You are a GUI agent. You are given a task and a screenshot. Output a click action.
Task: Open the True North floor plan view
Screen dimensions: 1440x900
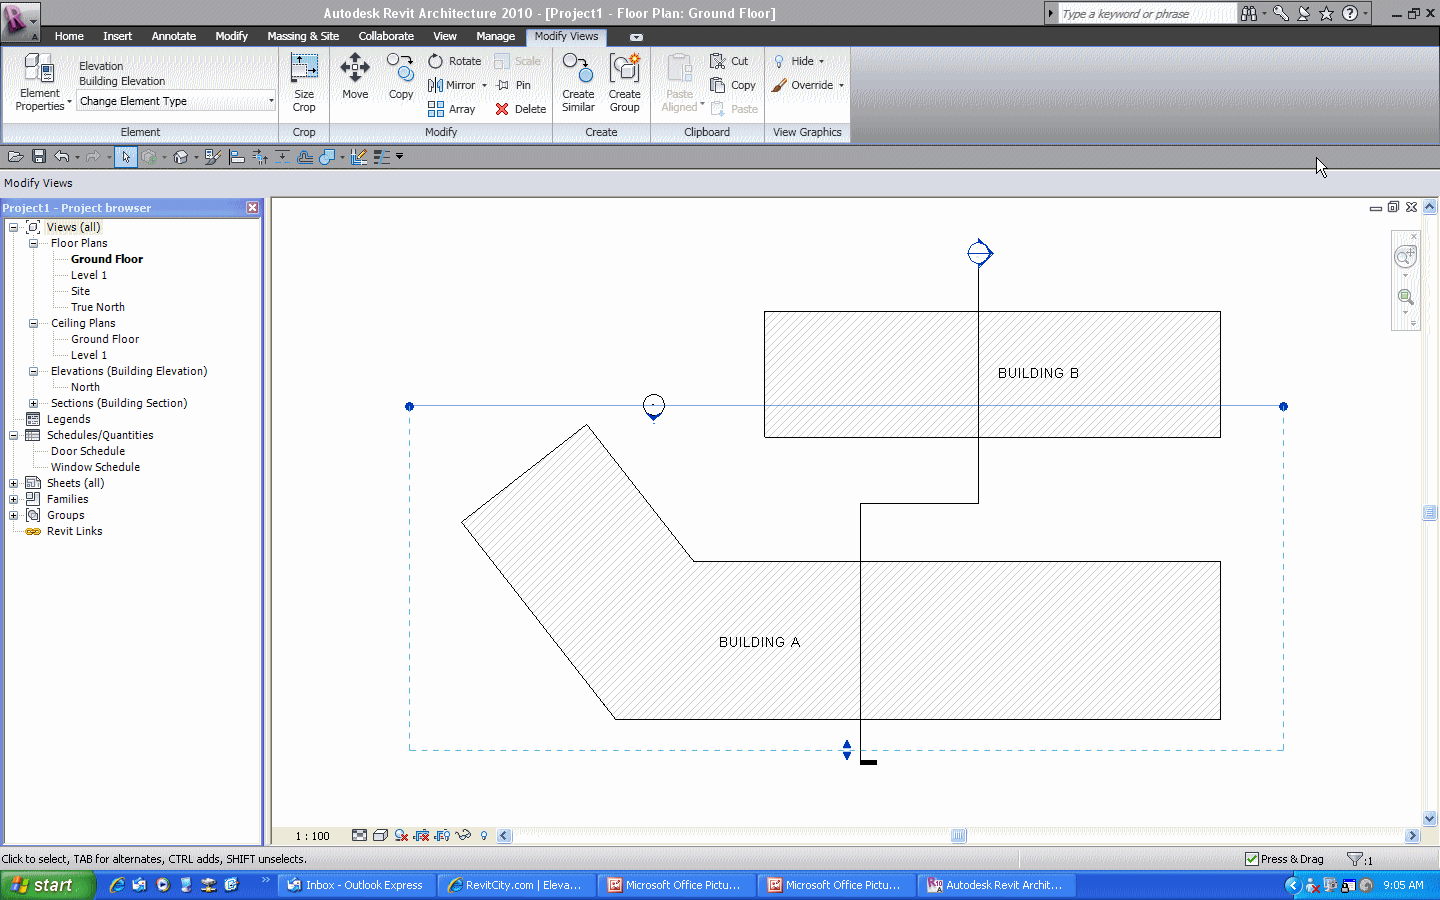point(98,307)
